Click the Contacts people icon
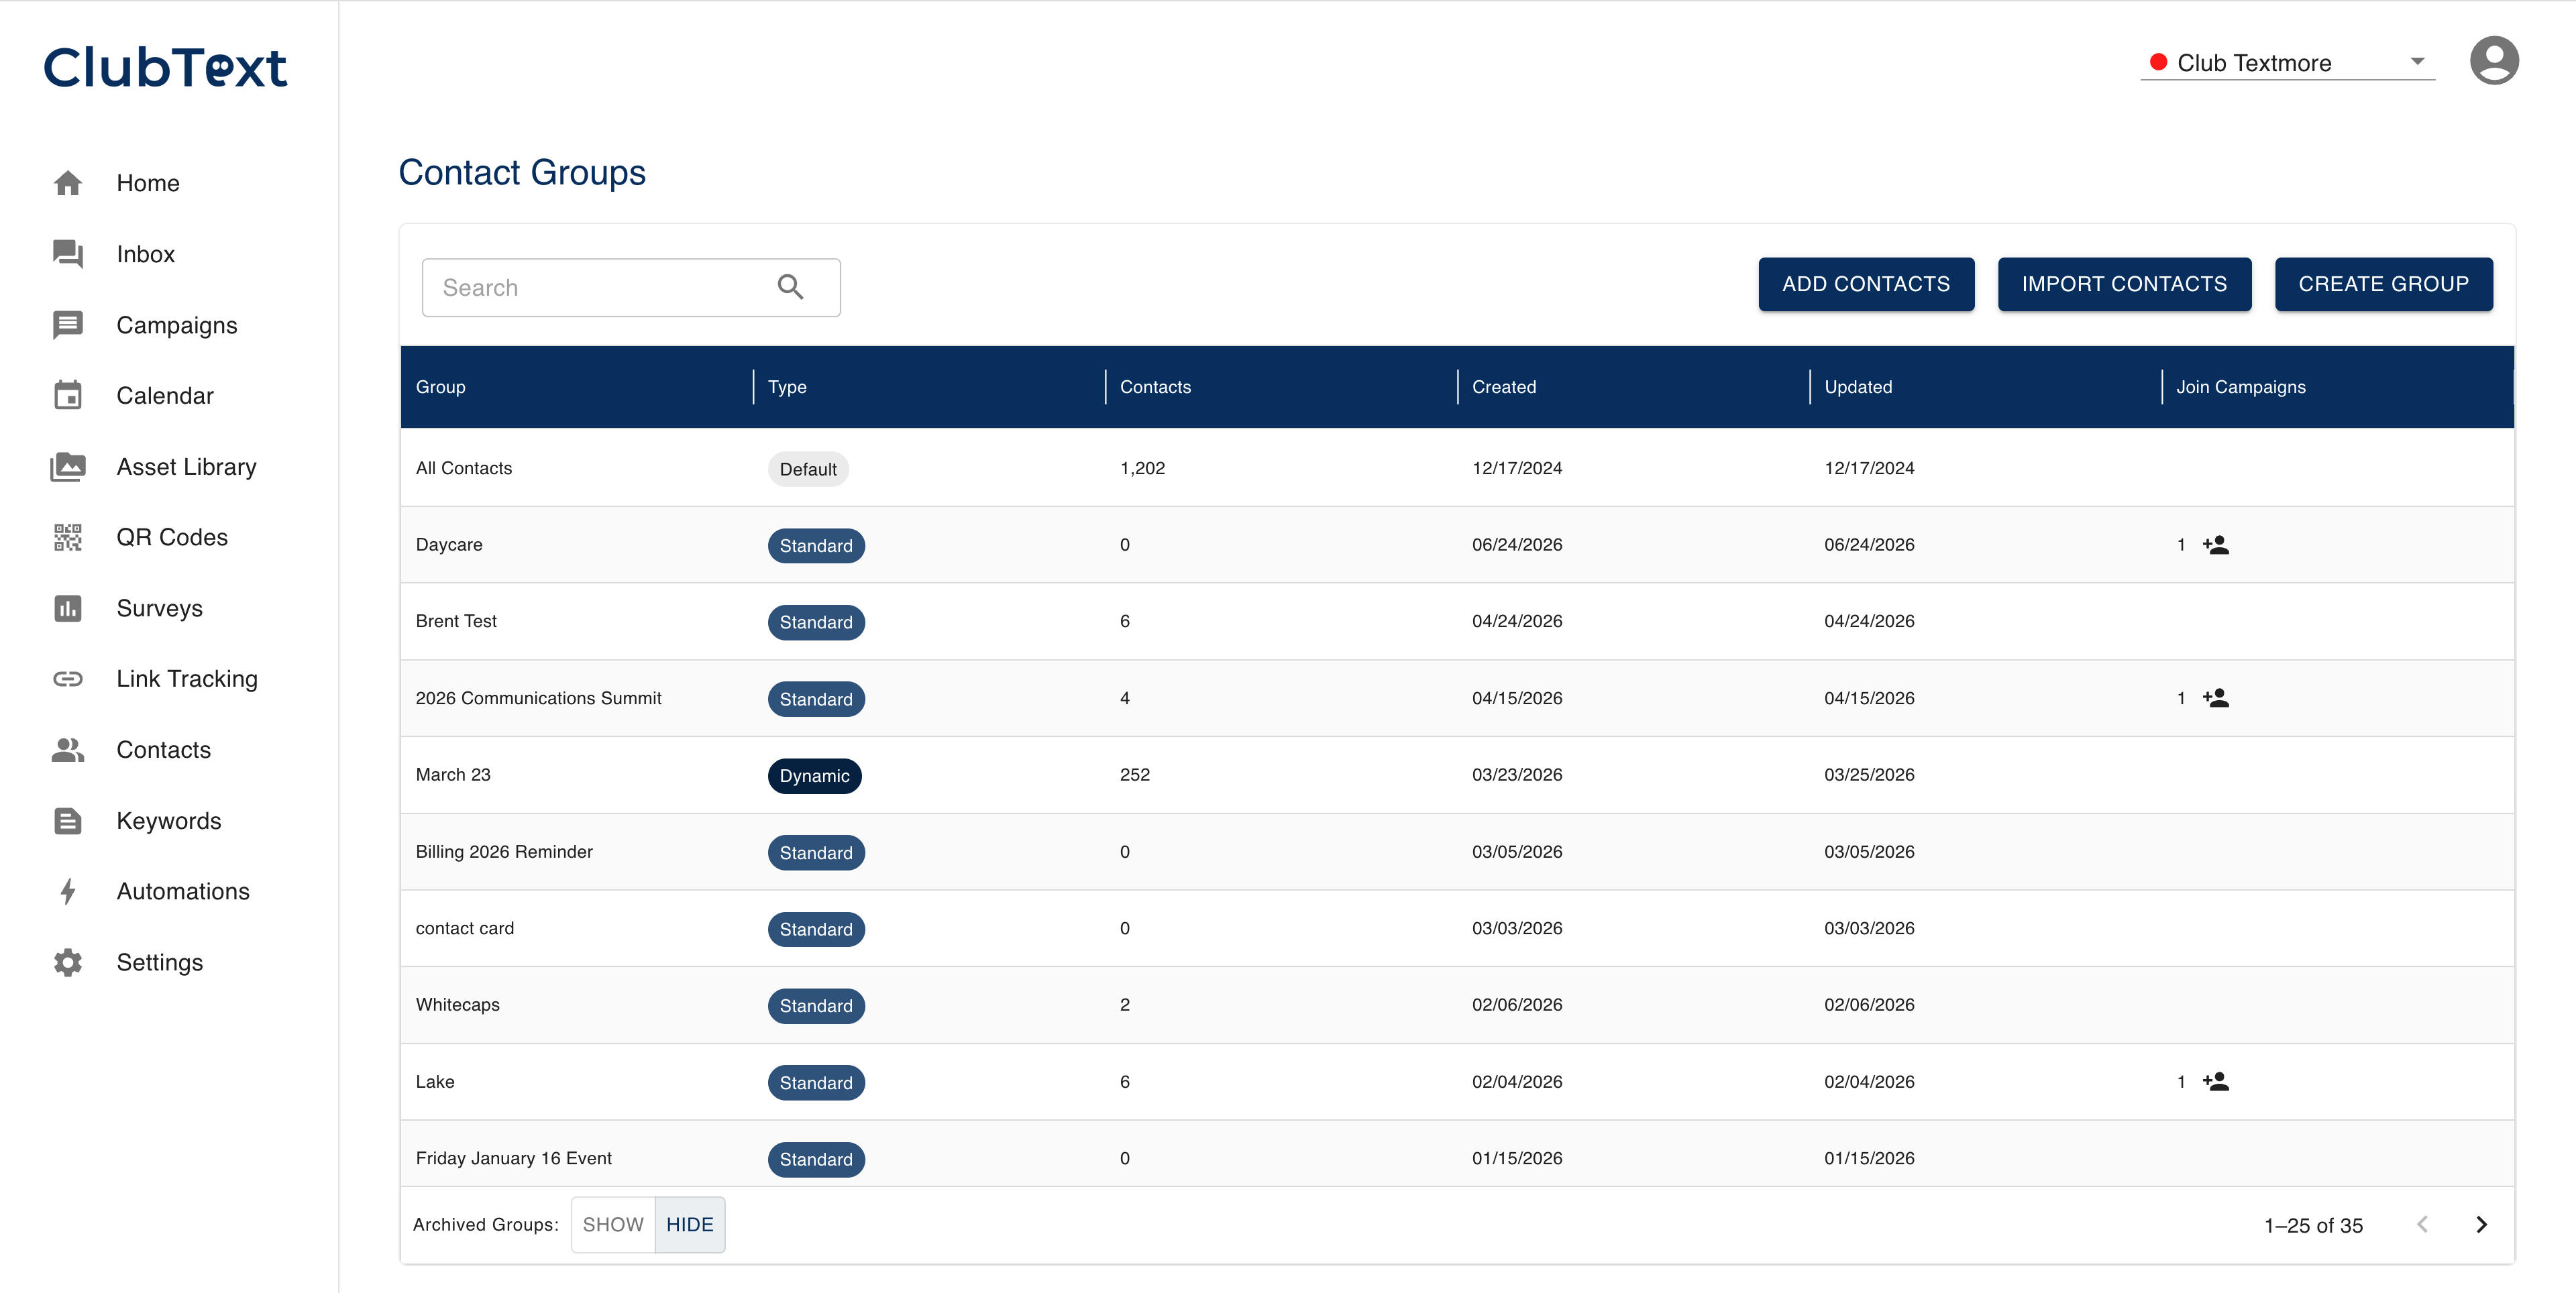The height and width of the screenshot is (1293, 2576). pos(67,750)
